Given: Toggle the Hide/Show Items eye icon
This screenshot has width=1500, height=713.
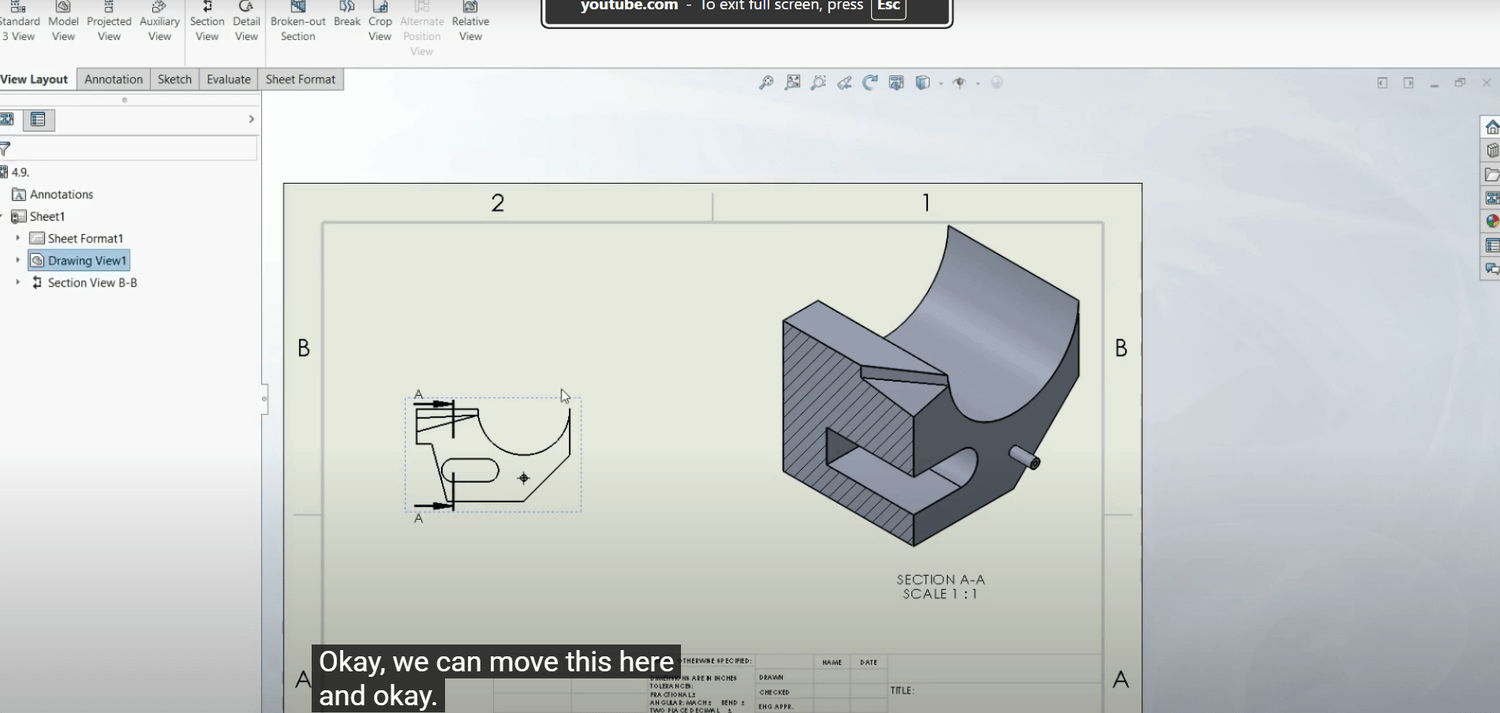Looking at the screenshot, I should pyautogui.click(x=959, y=83).
